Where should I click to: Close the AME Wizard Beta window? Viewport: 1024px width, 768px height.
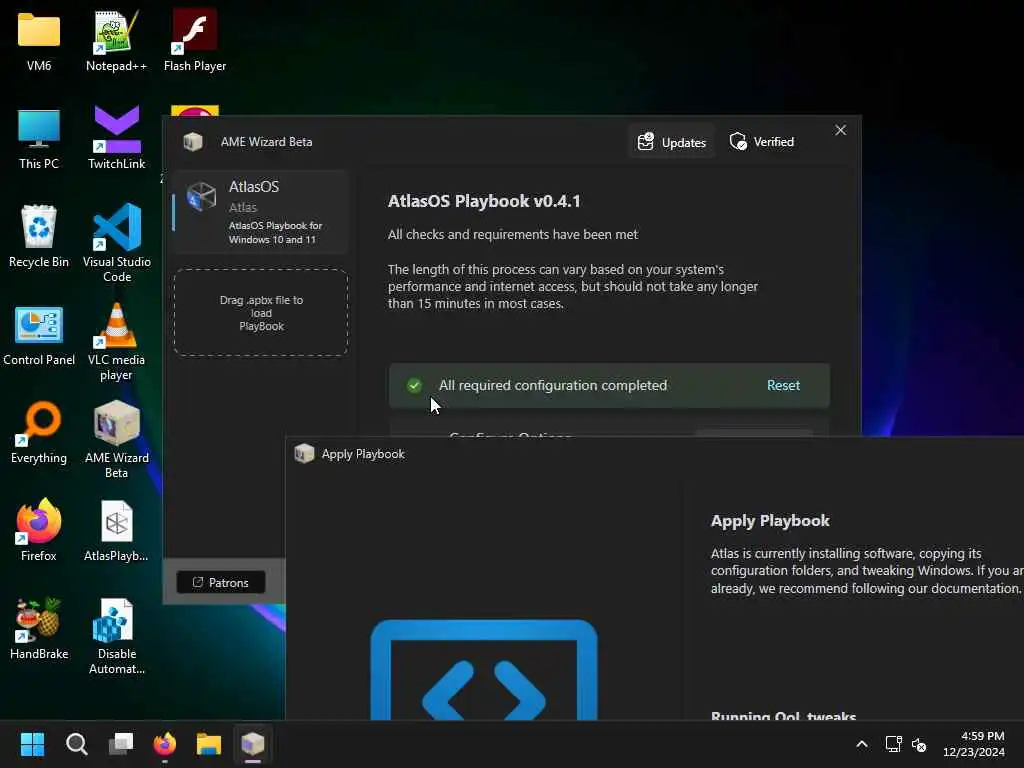click(x=840, y=131)
